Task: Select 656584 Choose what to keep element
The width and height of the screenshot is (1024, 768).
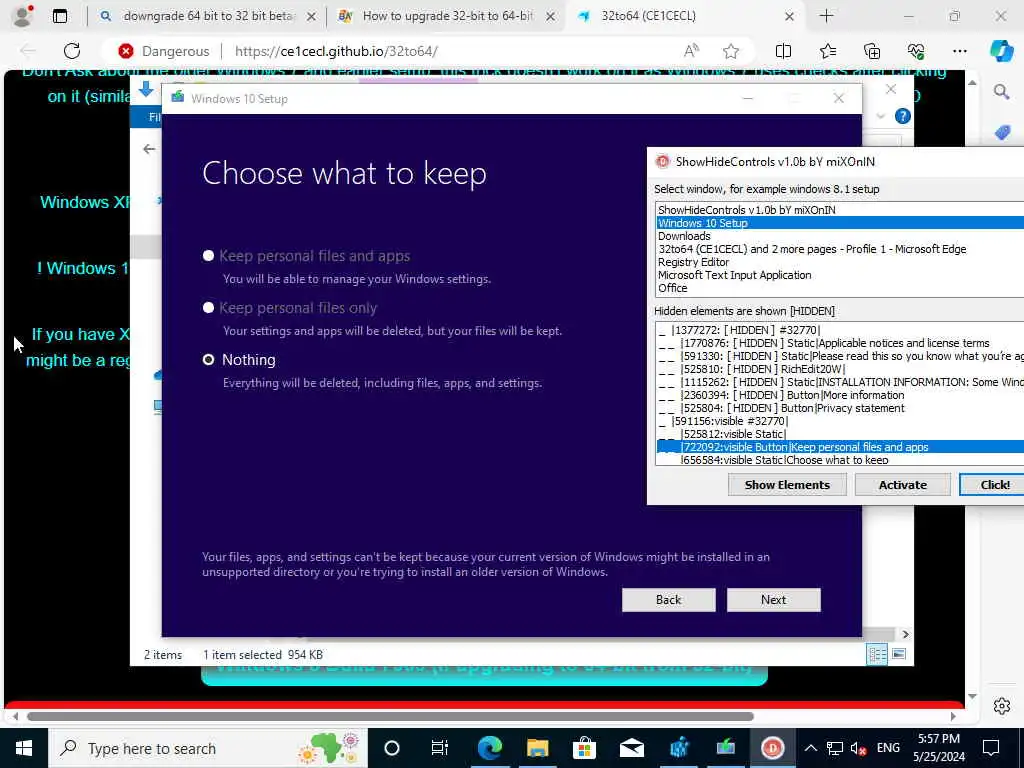Action: point(840,460)
